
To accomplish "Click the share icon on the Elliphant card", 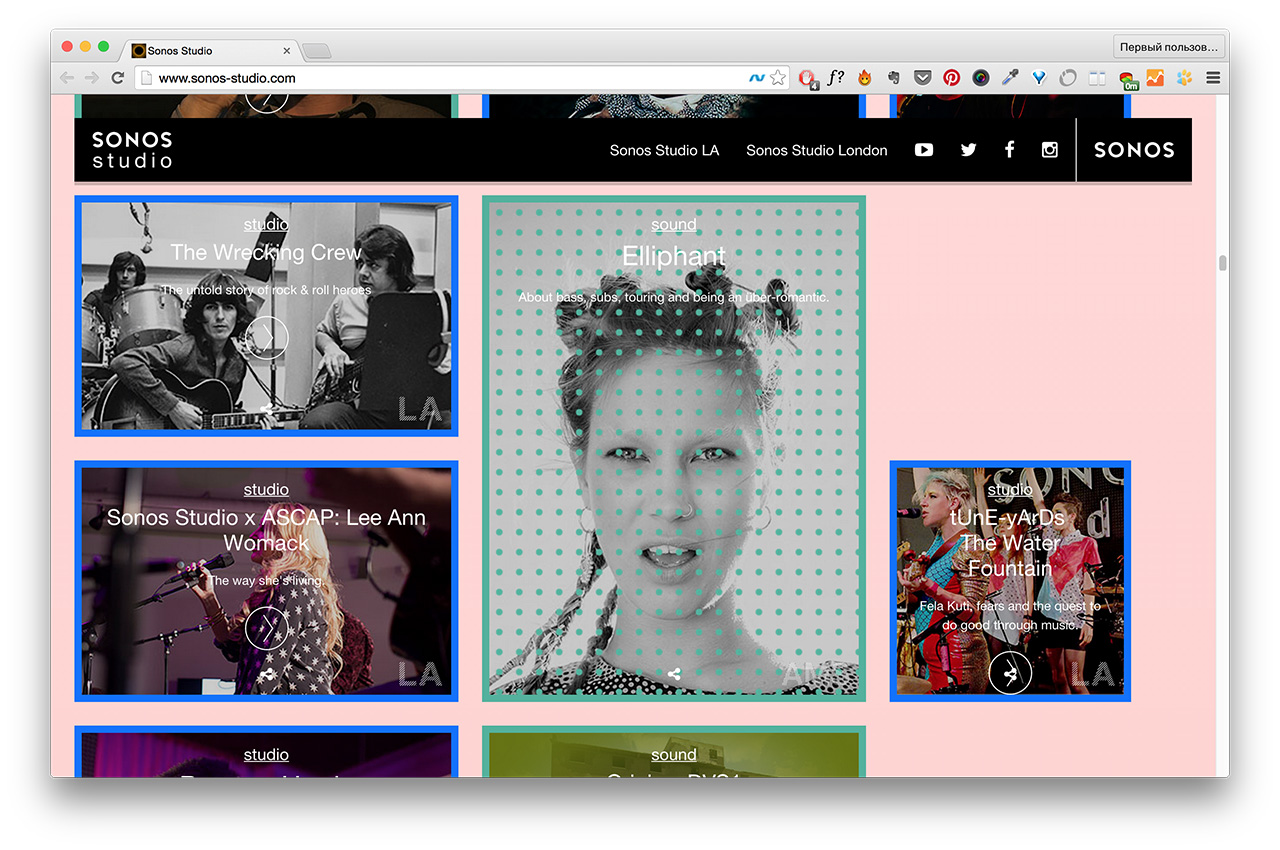I will (x=674, y=674).
